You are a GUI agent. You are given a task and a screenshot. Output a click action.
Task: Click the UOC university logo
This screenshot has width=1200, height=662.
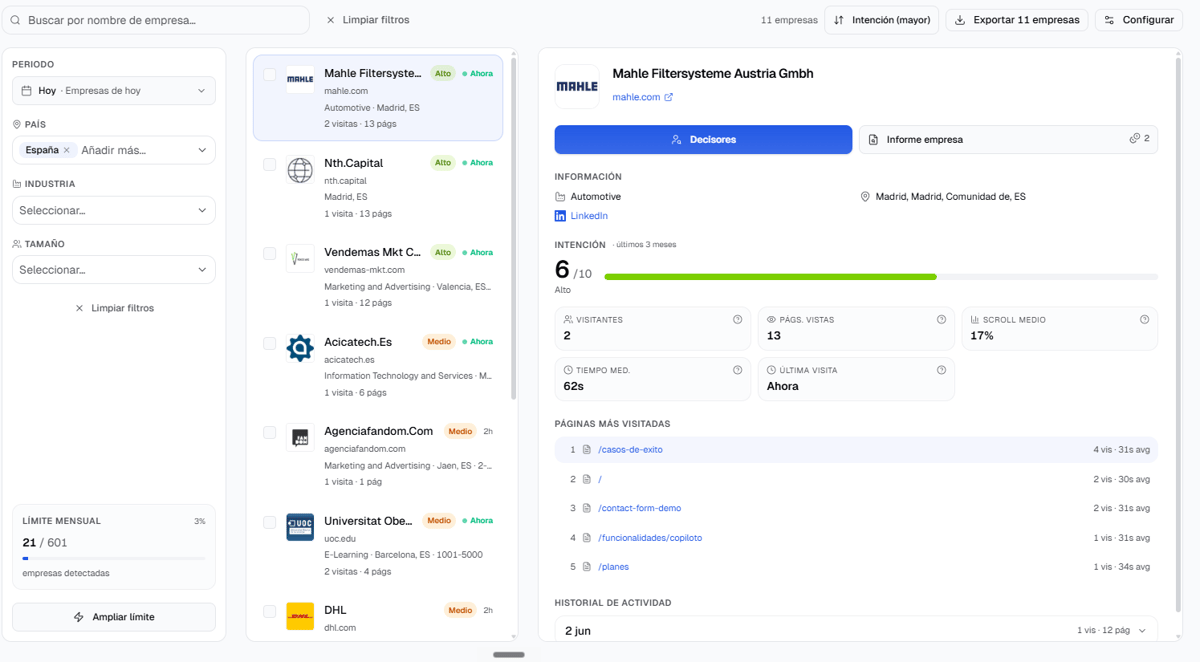click(300, 527)
